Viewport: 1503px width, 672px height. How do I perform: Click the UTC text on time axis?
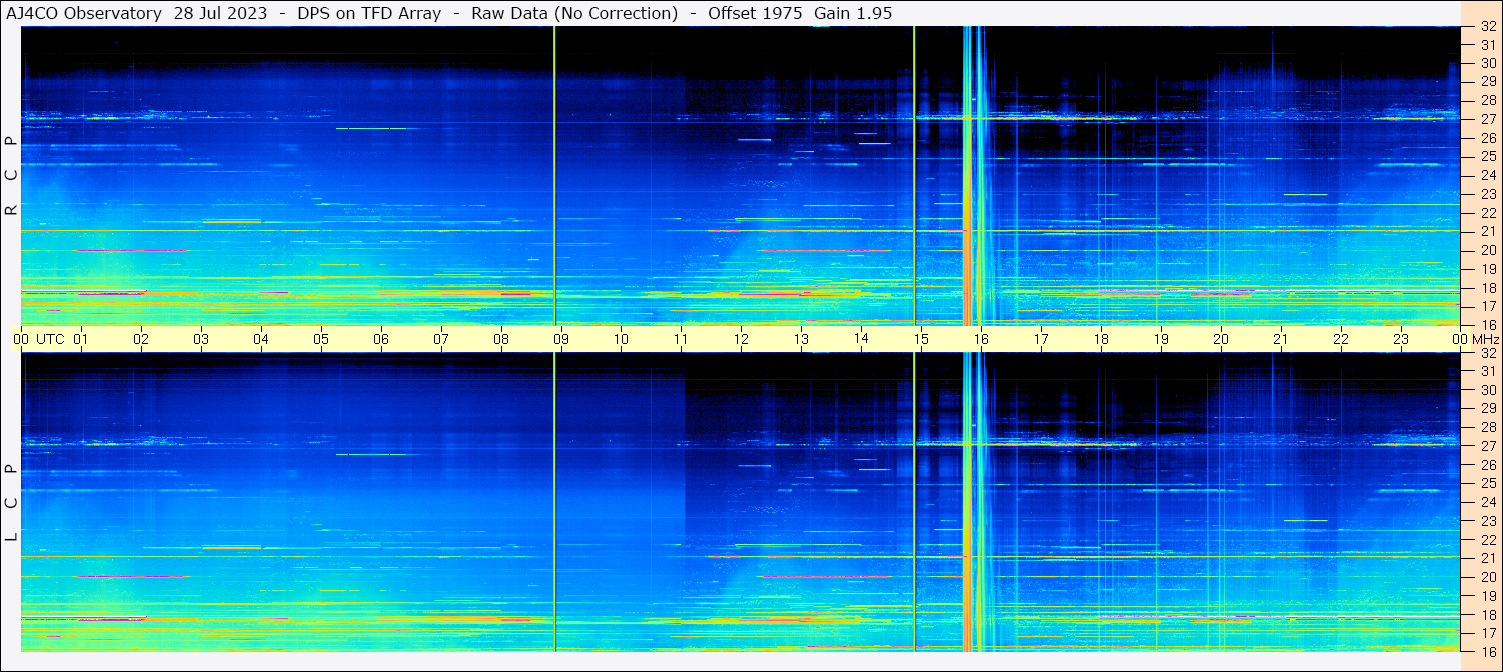[50, 339]
